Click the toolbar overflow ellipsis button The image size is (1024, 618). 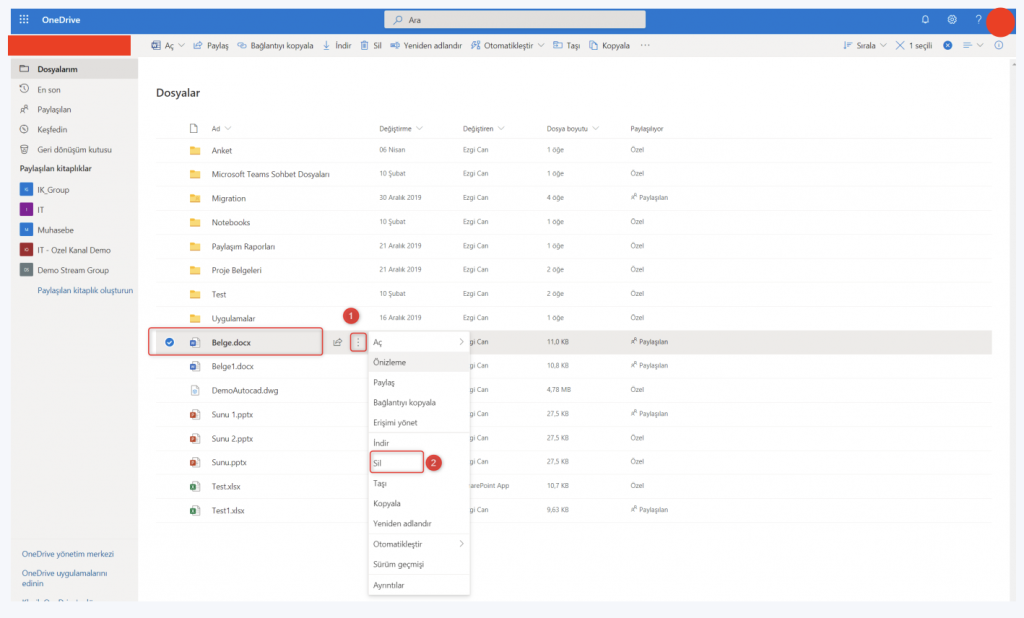tap(645, 45)
